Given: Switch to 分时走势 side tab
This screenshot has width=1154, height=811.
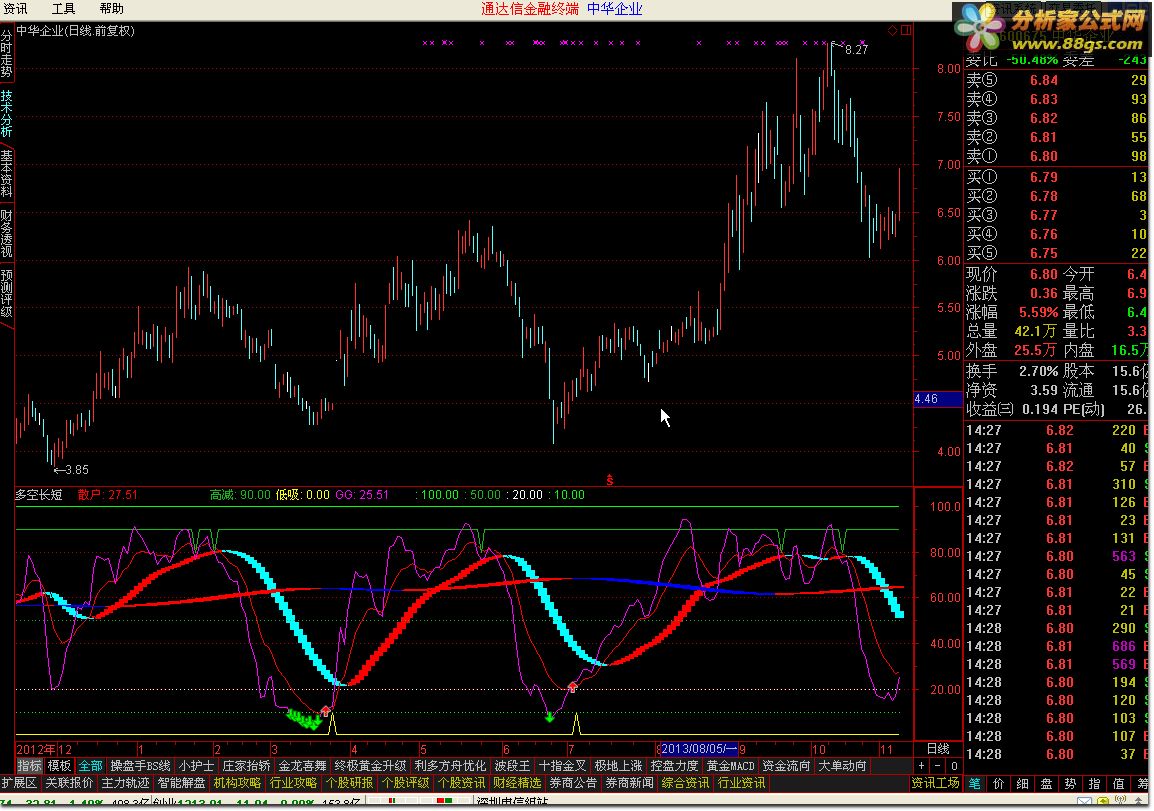Looking at the screenshot, I should click(7, 53).
